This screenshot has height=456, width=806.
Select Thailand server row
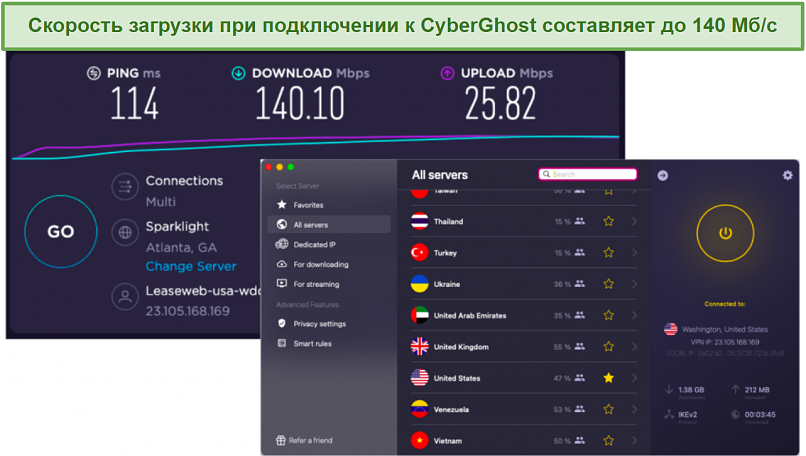click(x=524, y=221)
